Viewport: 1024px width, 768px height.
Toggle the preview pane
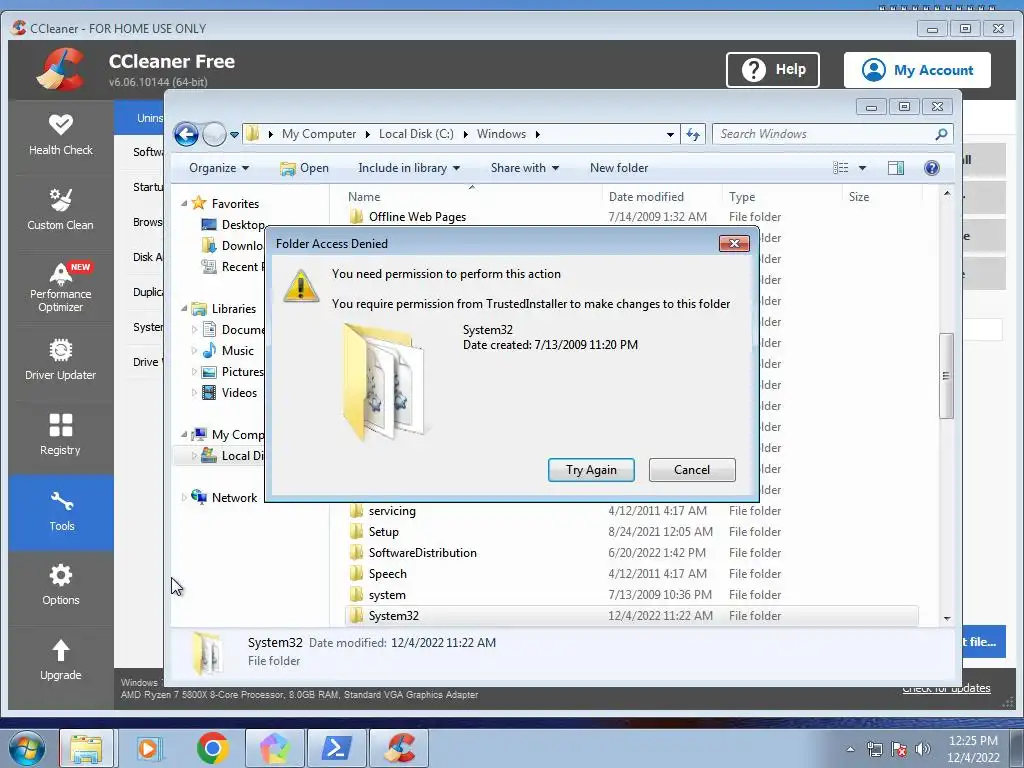[x=896, y=168]
